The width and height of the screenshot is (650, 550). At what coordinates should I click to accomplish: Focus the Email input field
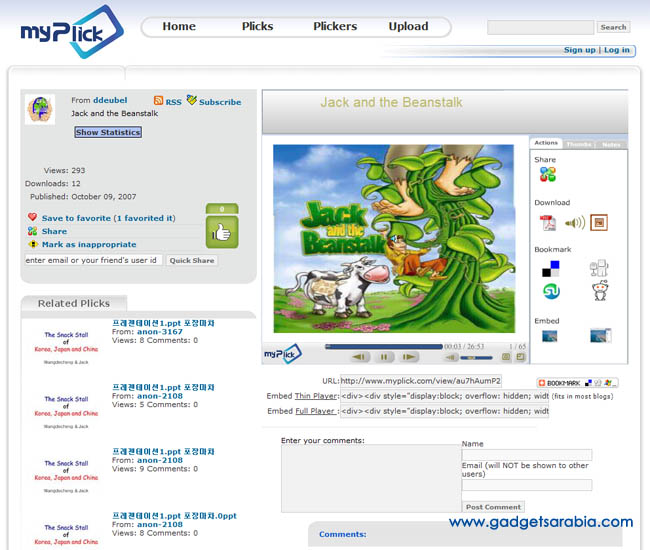click(x=527, y=485)
